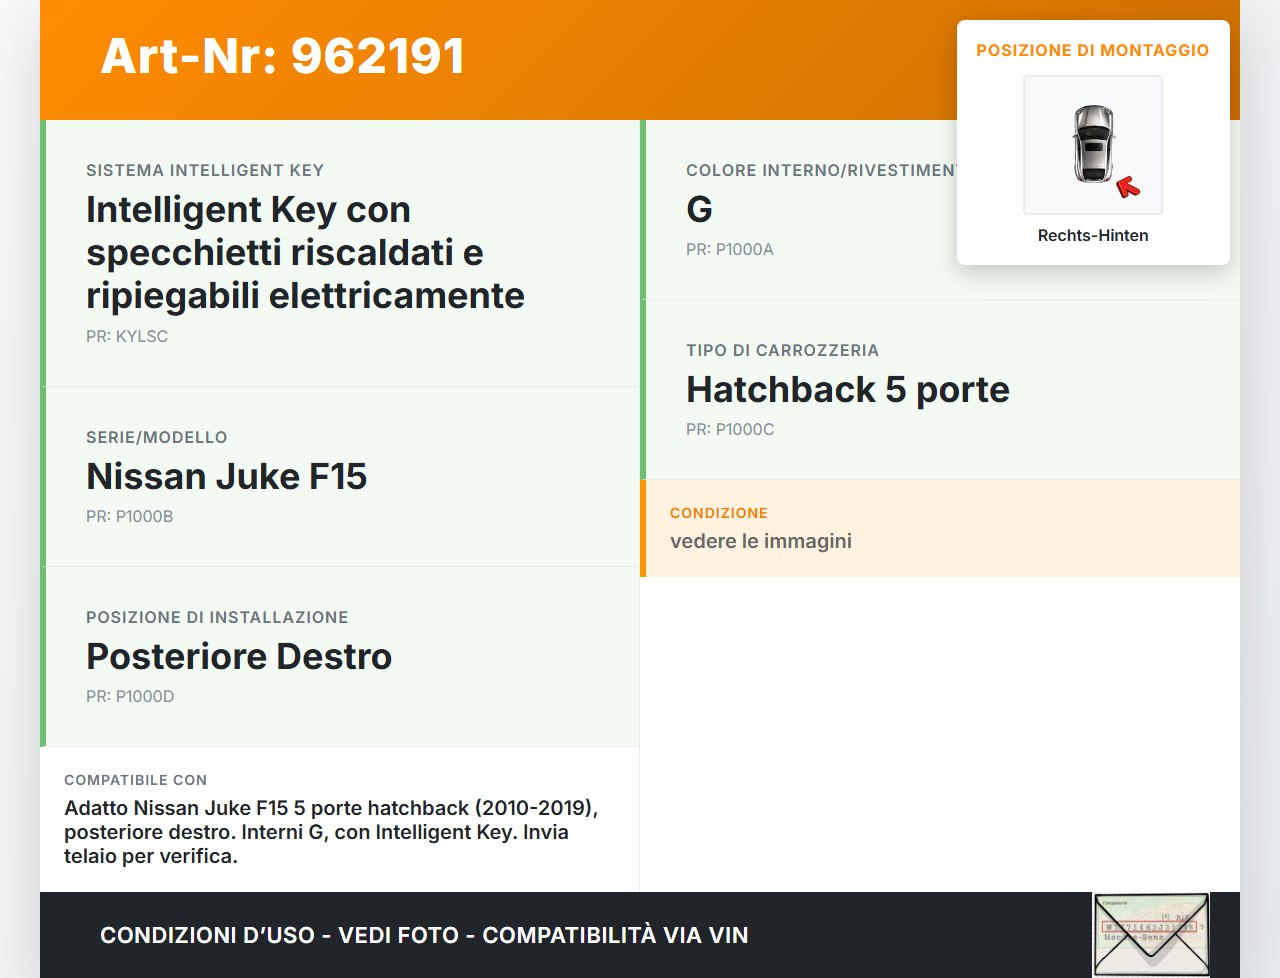The image size is (1280, 978).
Task: Click the footer 'Condizioni d'uso' banner text
Action: coord(424,935)
